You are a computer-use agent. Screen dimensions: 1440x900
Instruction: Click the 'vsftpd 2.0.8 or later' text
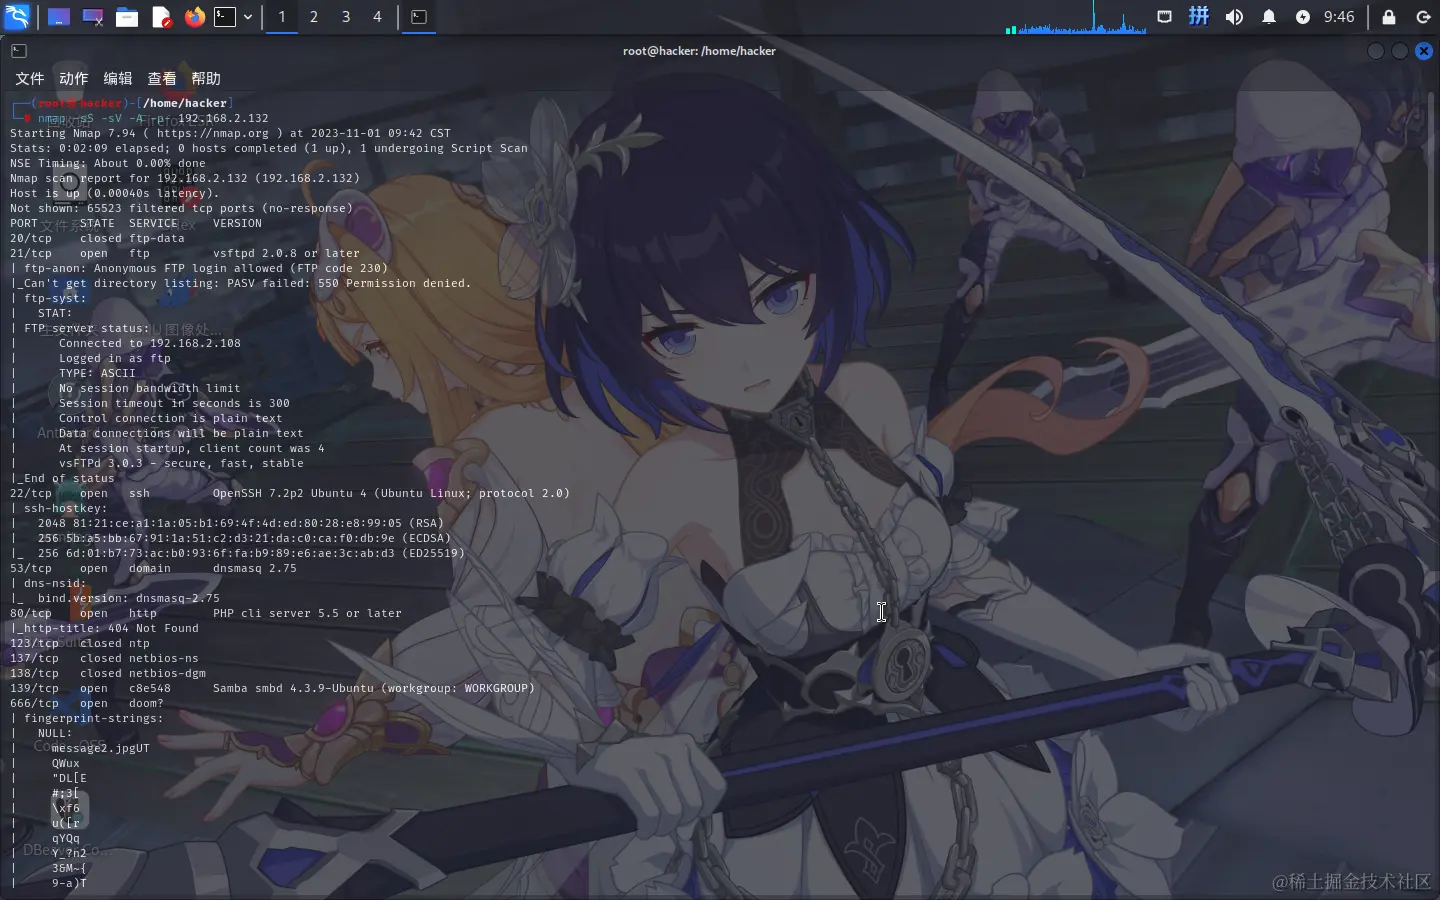(x=286, y=253)
